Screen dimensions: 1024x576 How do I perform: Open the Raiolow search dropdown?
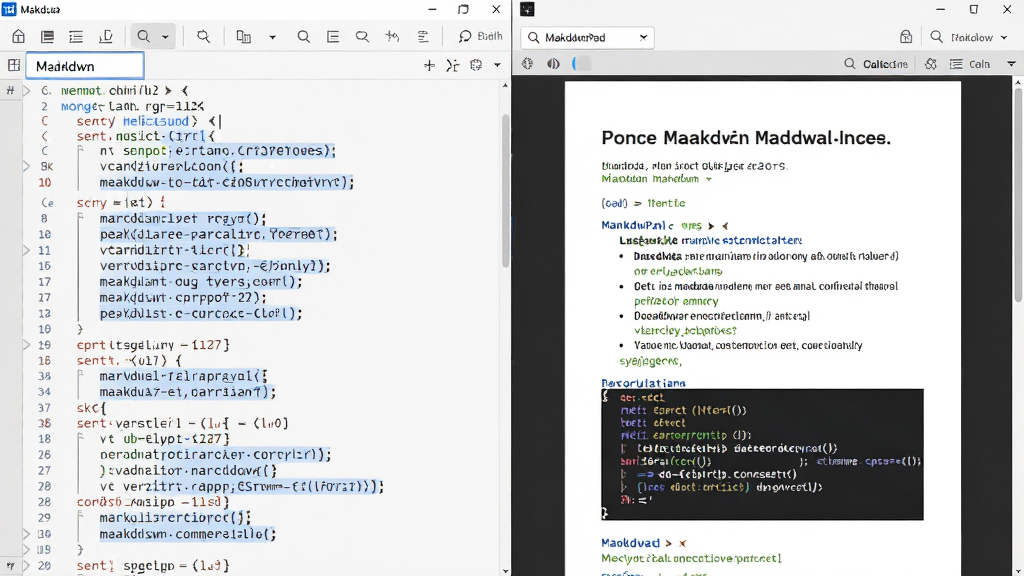(969, 37)
